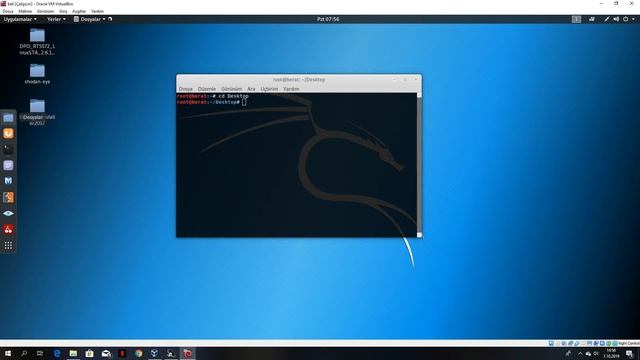
Task: Open the eye icon app in the dock
Action: [x=8, y=213]
